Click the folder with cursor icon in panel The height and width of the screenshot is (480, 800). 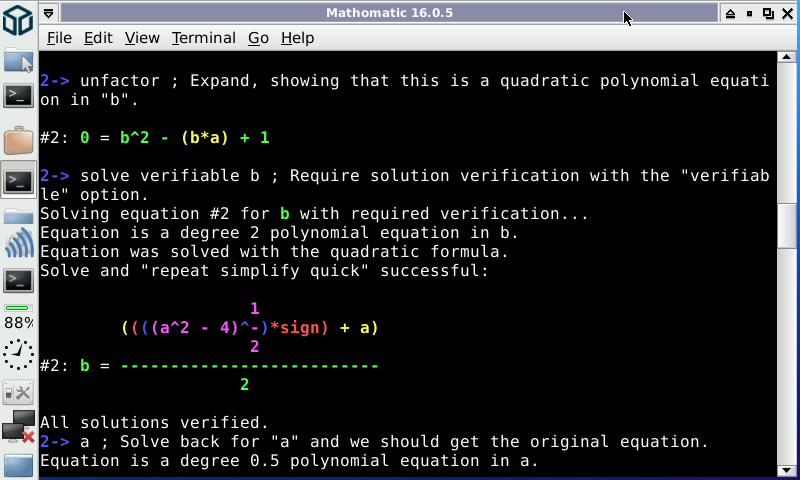18,61
